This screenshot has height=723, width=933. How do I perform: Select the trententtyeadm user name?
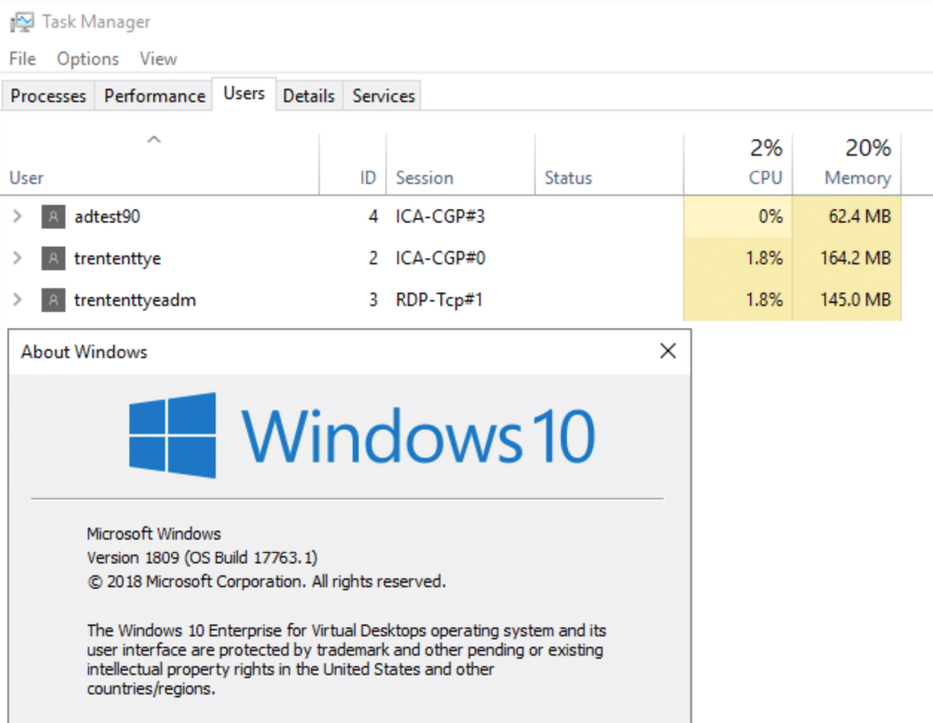135,300
